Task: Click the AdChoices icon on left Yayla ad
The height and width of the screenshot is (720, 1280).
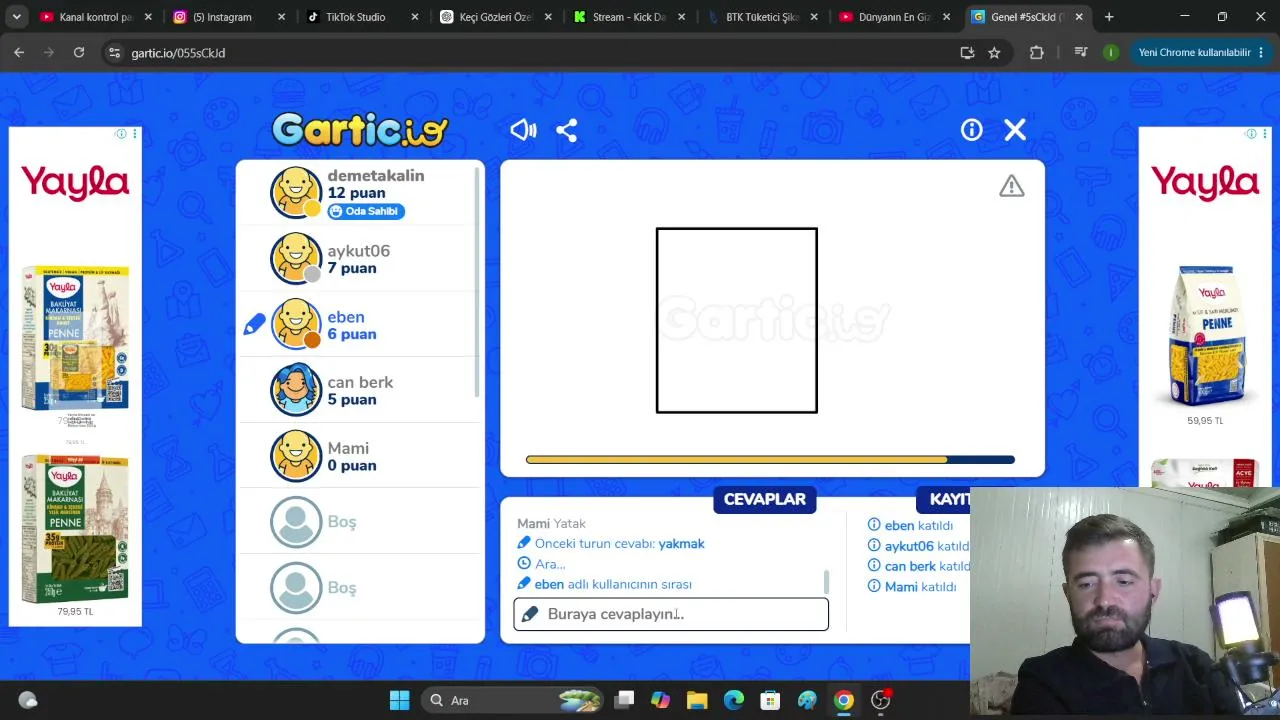Action: click(121, 134)
